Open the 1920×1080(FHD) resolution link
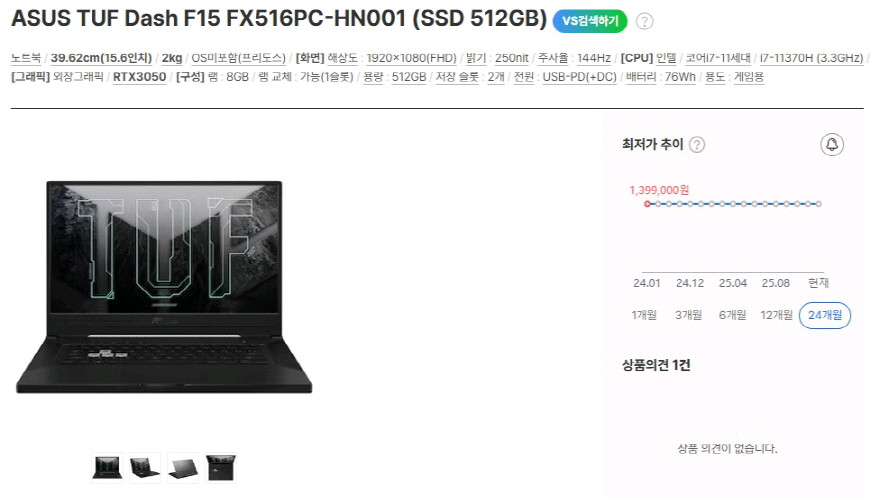The image size is (888, 499). pyautogui.click(x=411, y=58)
